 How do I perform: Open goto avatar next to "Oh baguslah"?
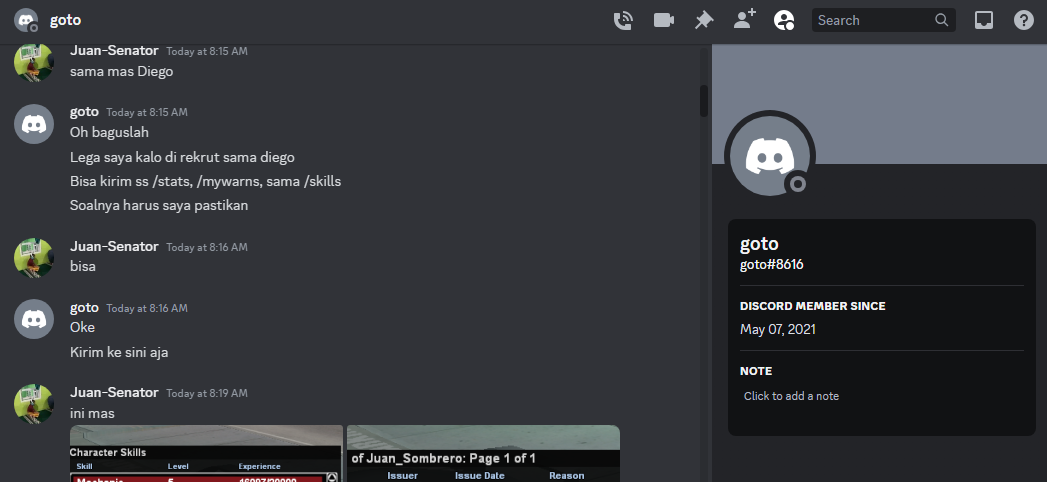point(34,124)
